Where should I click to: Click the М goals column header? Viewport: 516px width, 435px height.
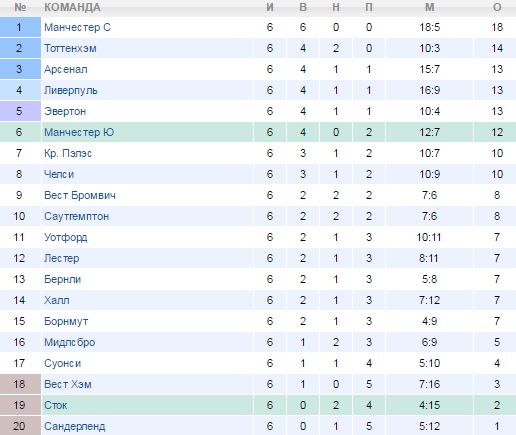430,7
